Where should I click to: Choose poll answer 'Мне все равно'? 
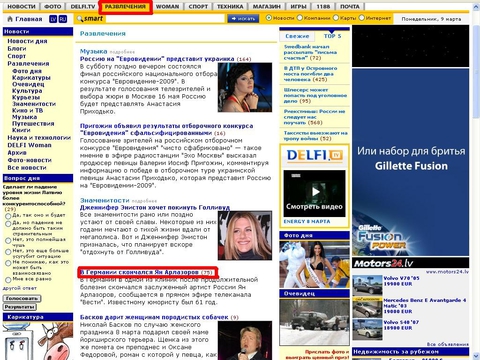point(8,280)
